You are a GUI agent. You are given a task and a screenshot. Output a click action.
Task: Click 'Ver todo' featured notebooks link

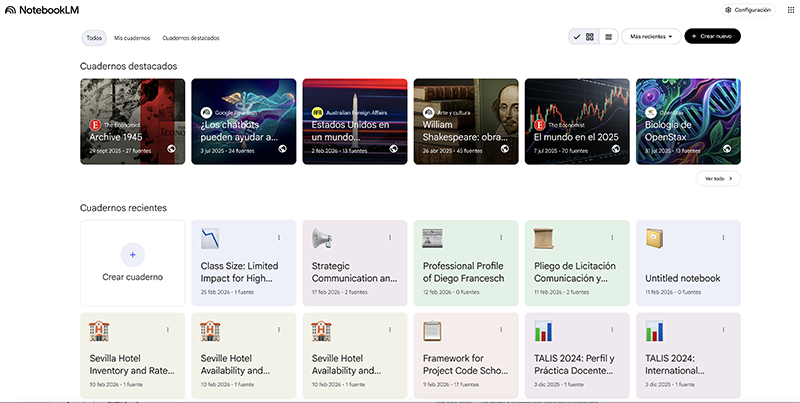coord(718,179)
